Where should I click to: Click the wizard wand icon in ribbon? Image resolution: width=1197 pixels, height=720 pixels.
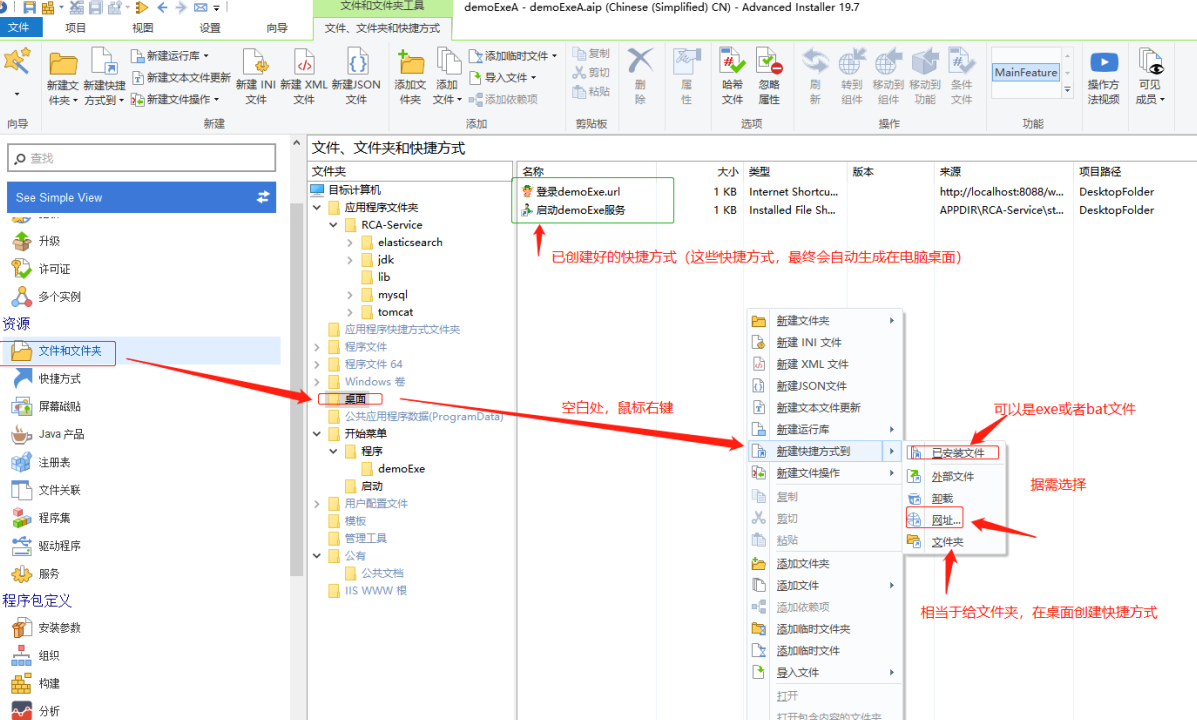pos(17,60)
